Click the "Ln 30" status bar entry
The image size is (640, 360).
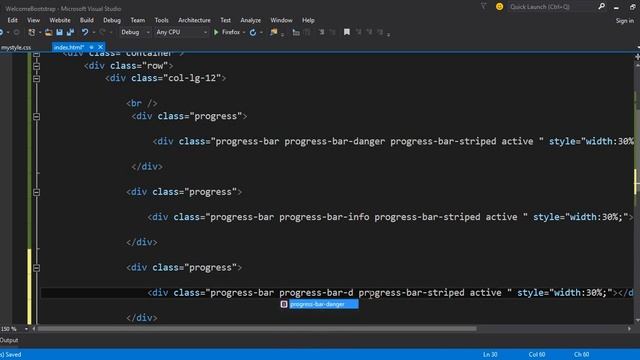coord(490,354)
